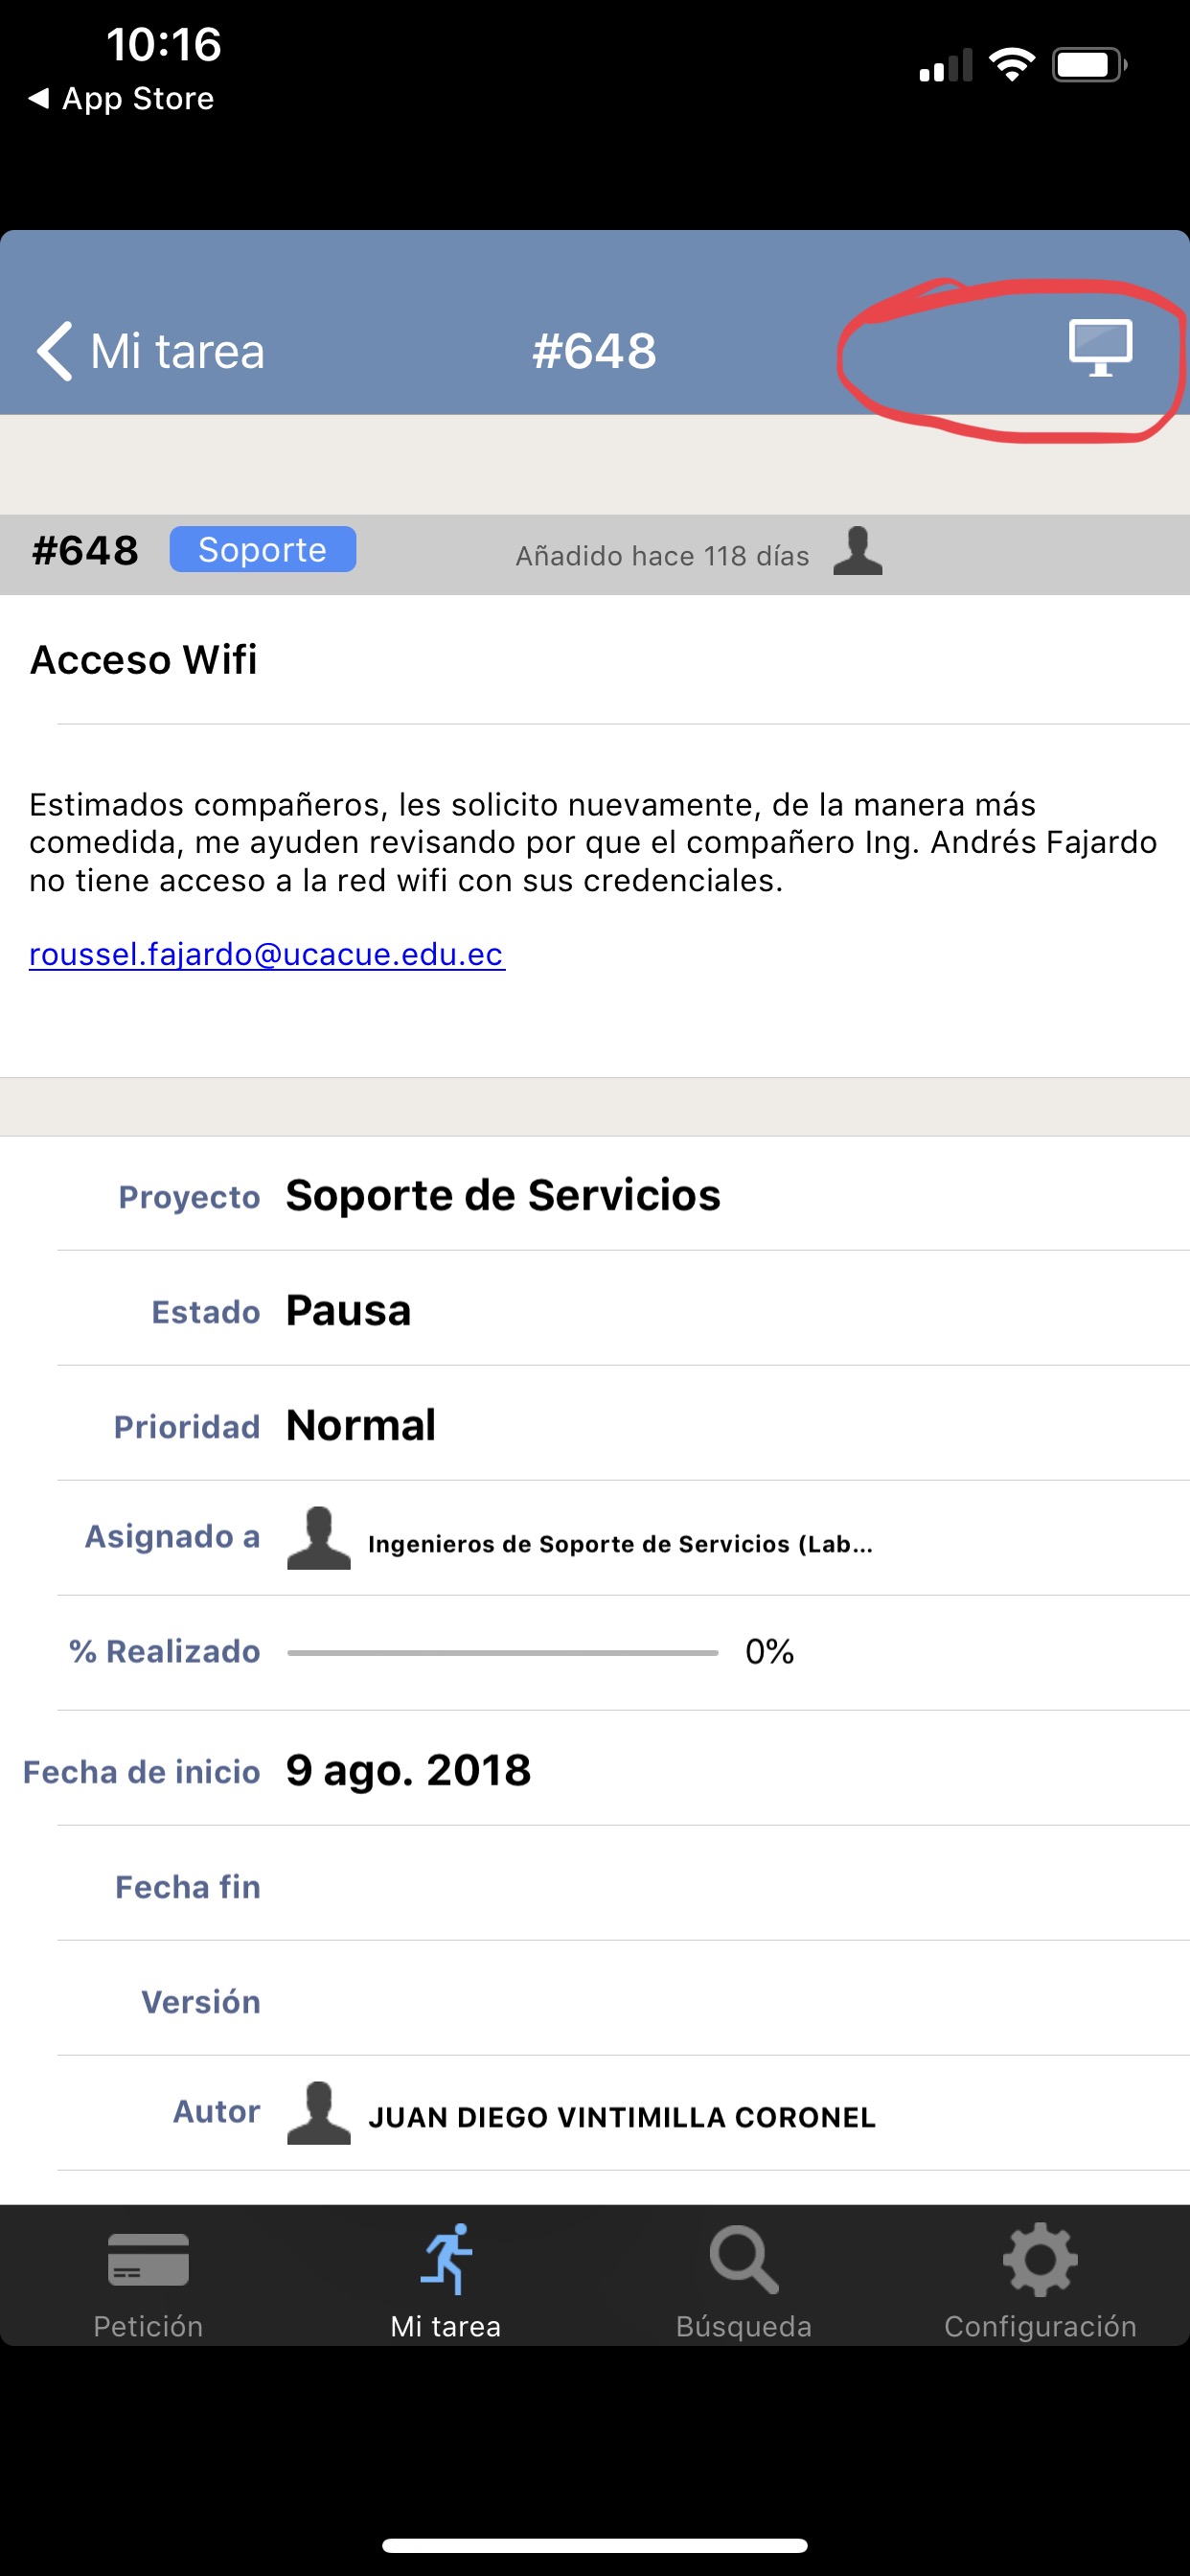Return to App Store via status bar link
This screenshot has height=2576, width=1190.
point(121,99)
